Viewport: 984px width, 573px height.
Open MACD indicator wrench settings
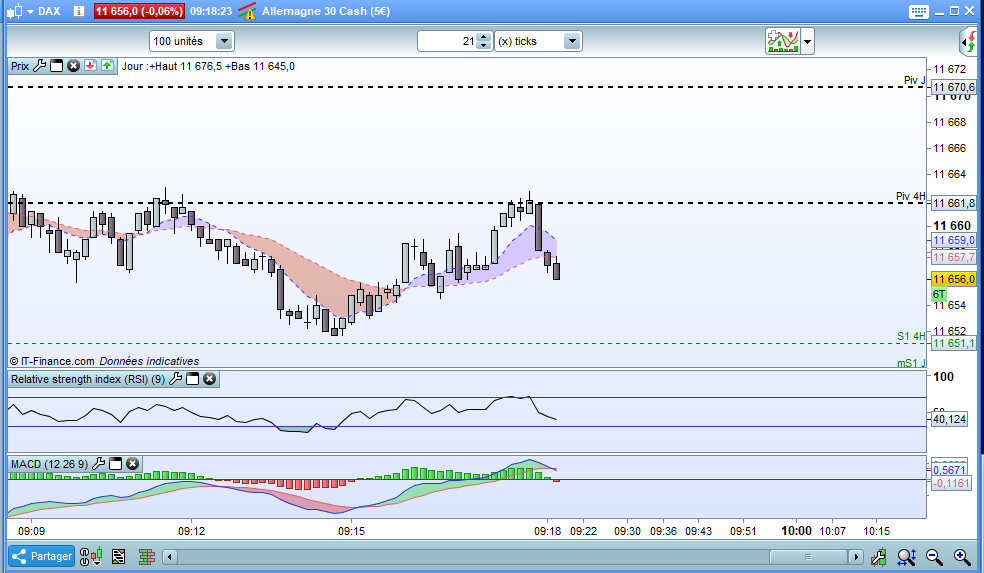(x=99, y=464)
